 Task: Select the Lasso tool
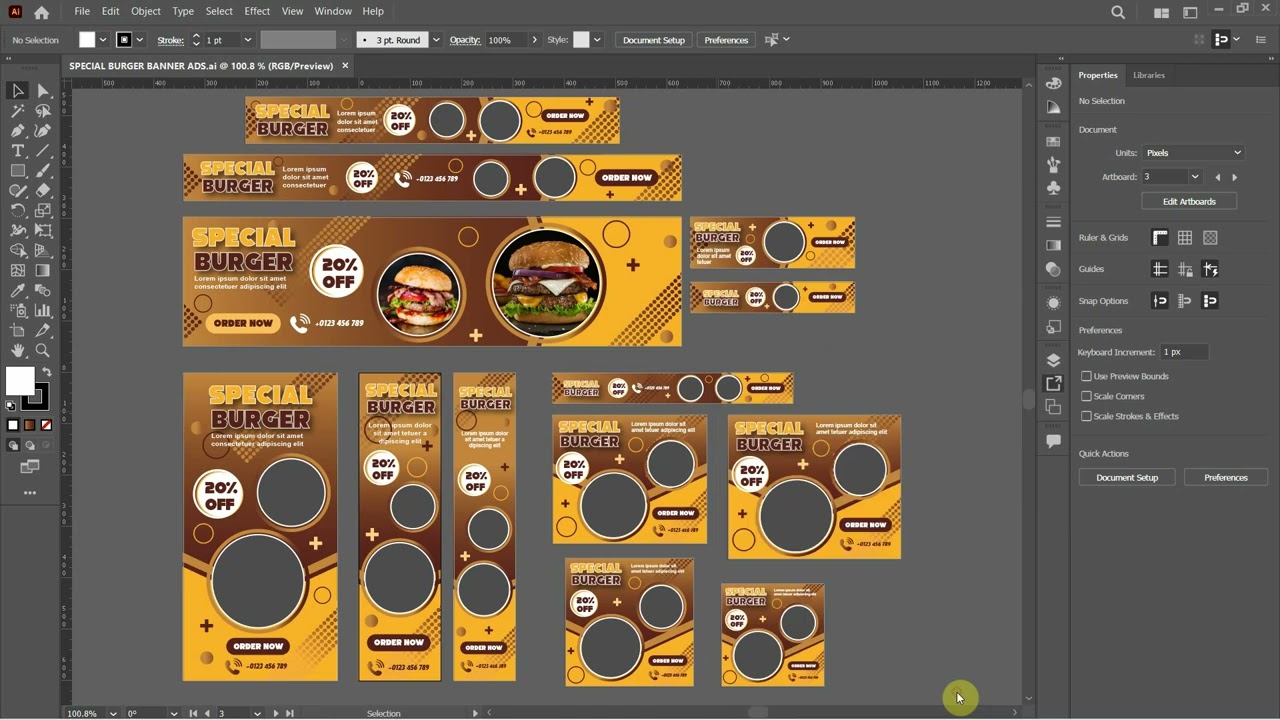point(43,110)
